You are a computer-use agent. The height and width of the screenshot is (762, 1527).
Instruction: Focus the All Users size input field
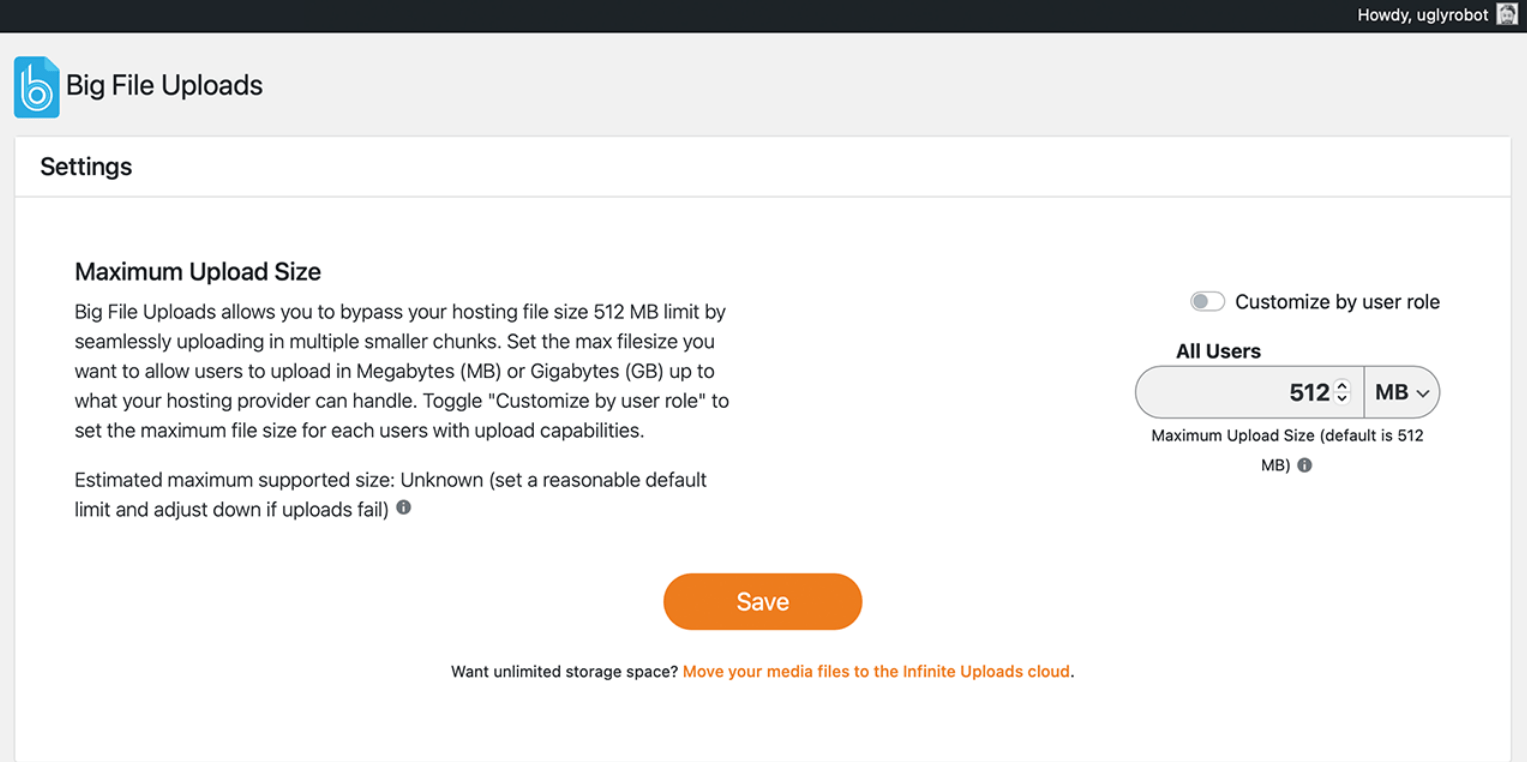pyautogui.click(x=1240, y=393)
